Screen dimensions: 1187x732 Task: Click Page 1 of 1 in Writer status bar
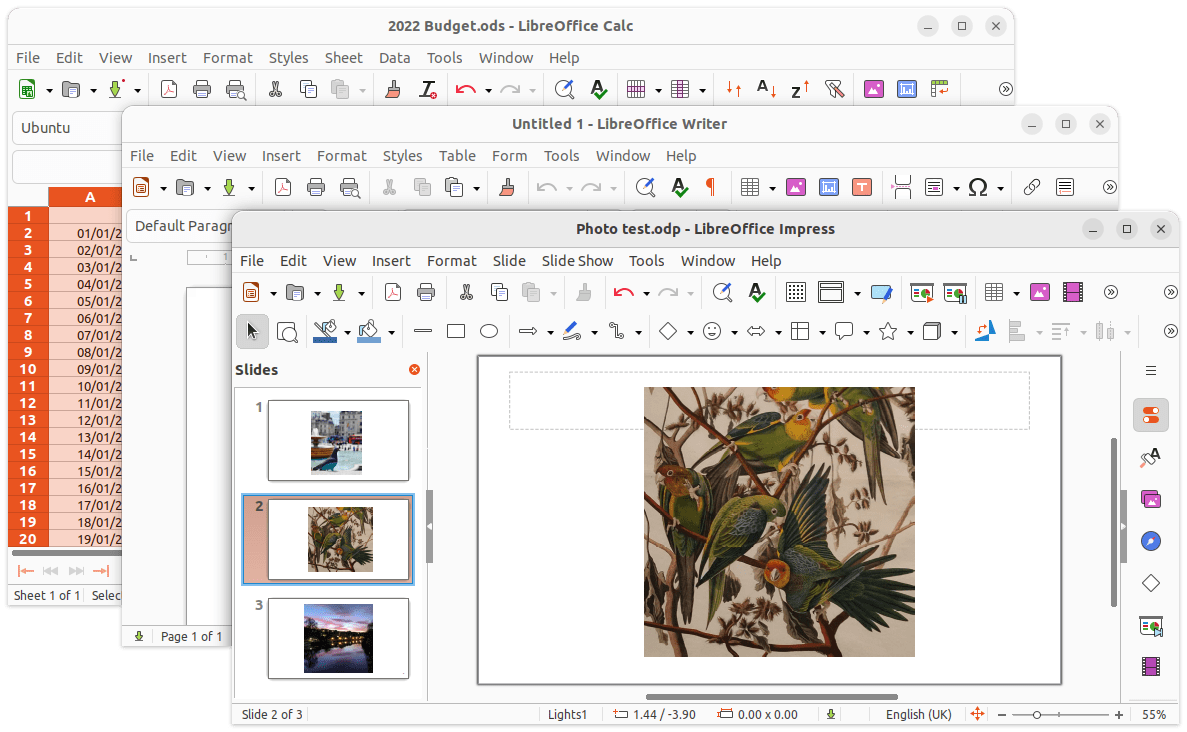[x=192, y=637]
